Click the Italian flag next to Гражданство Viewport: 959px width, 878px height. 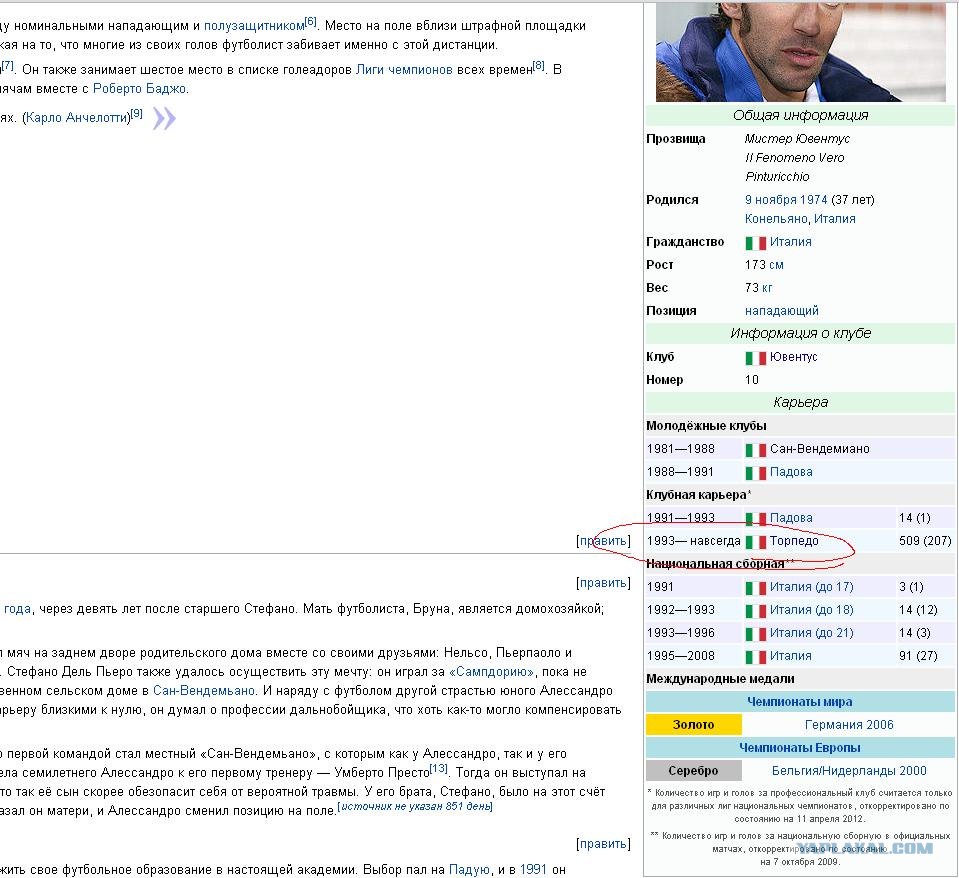(755, 243)
